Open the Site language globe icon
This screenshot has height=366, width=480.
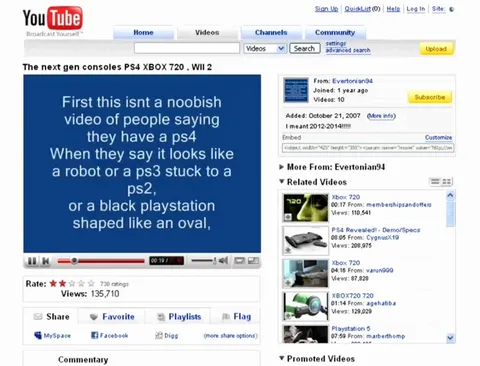(452, 9)
